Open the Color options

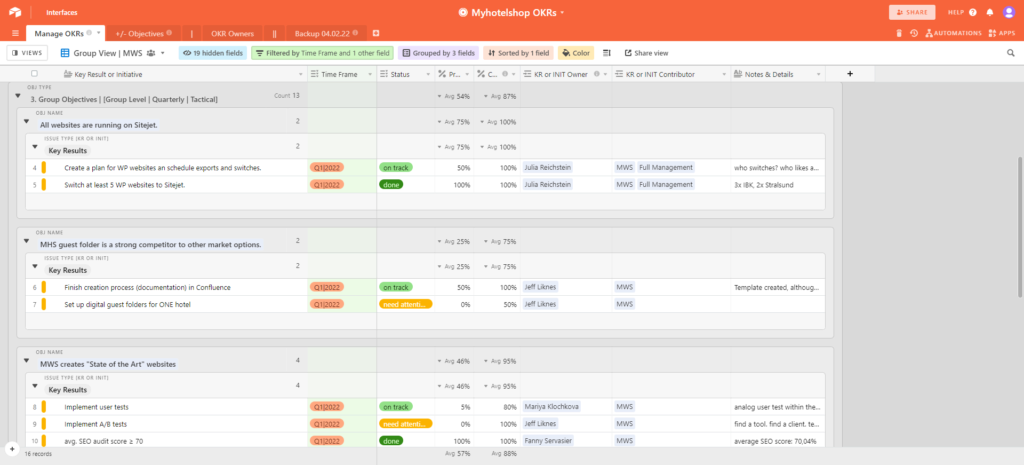pos(576,52)
